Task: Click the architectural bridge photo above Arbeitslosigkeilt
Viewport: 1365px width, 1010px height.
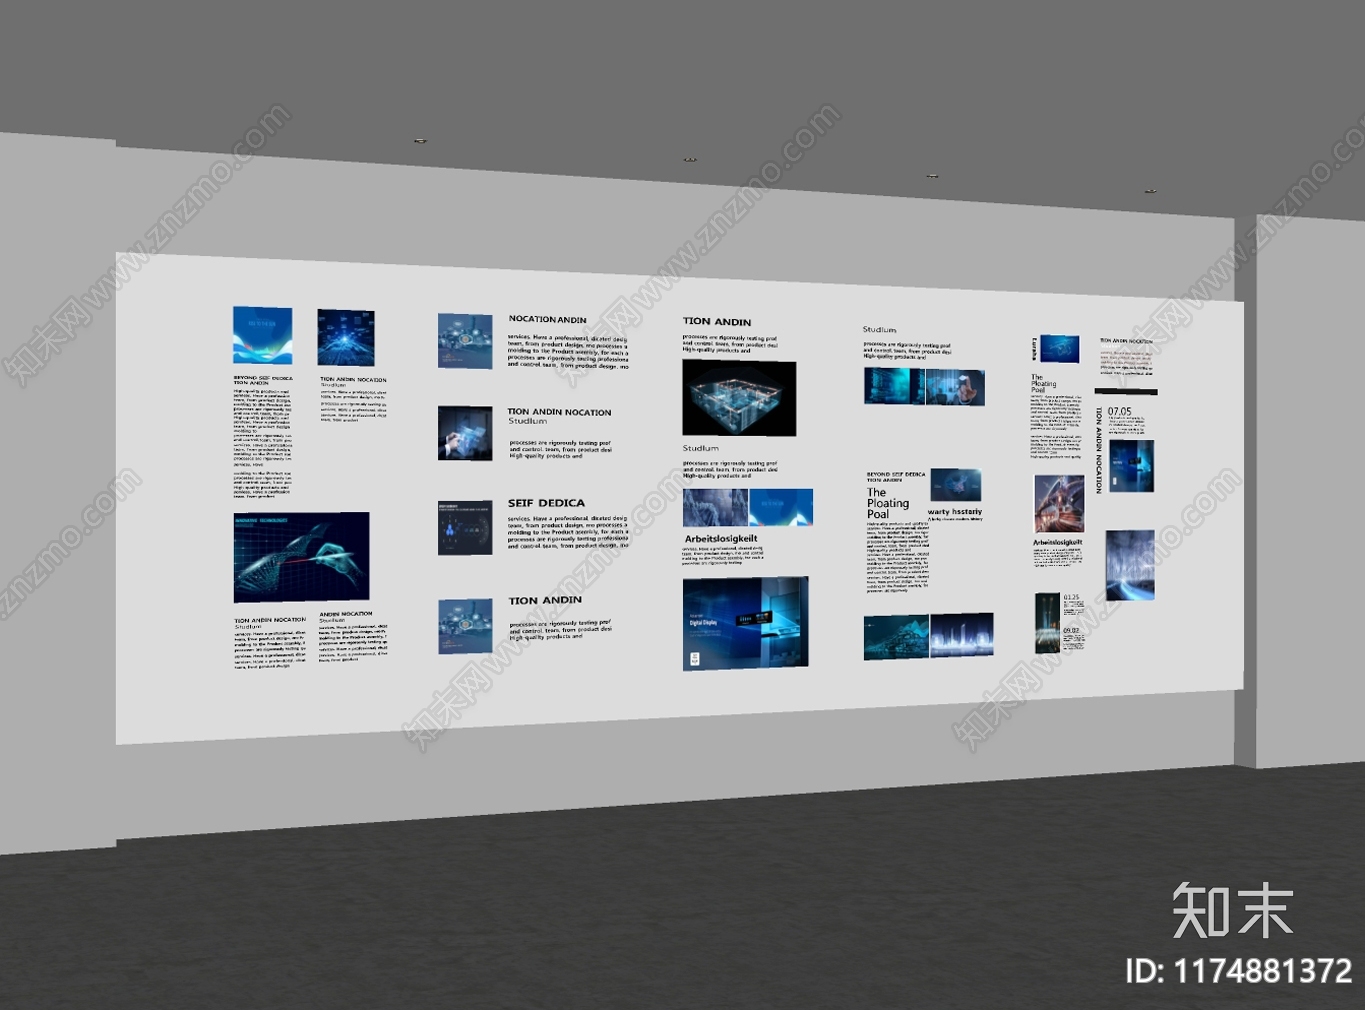Action: [x=1059, y=504]
